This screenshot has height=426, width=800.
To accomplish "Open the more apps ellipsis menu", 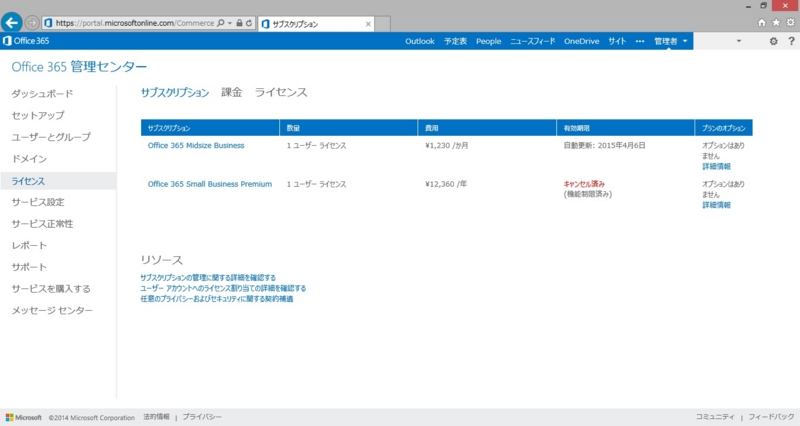I will point(640,41).
